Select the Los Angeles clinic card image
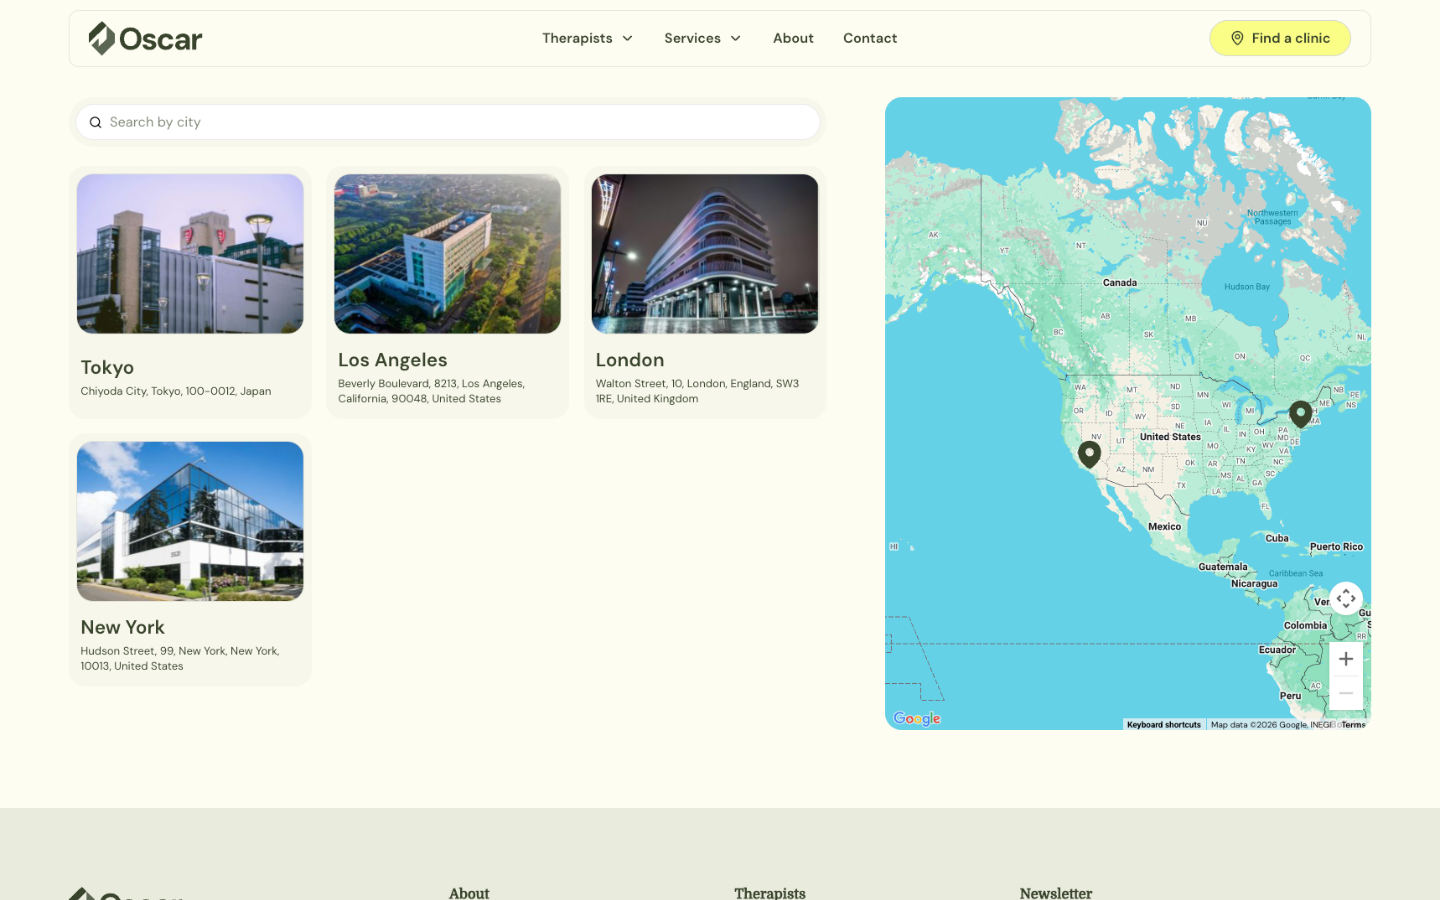This screenshot has width=1440, height=900. (447, 254)
